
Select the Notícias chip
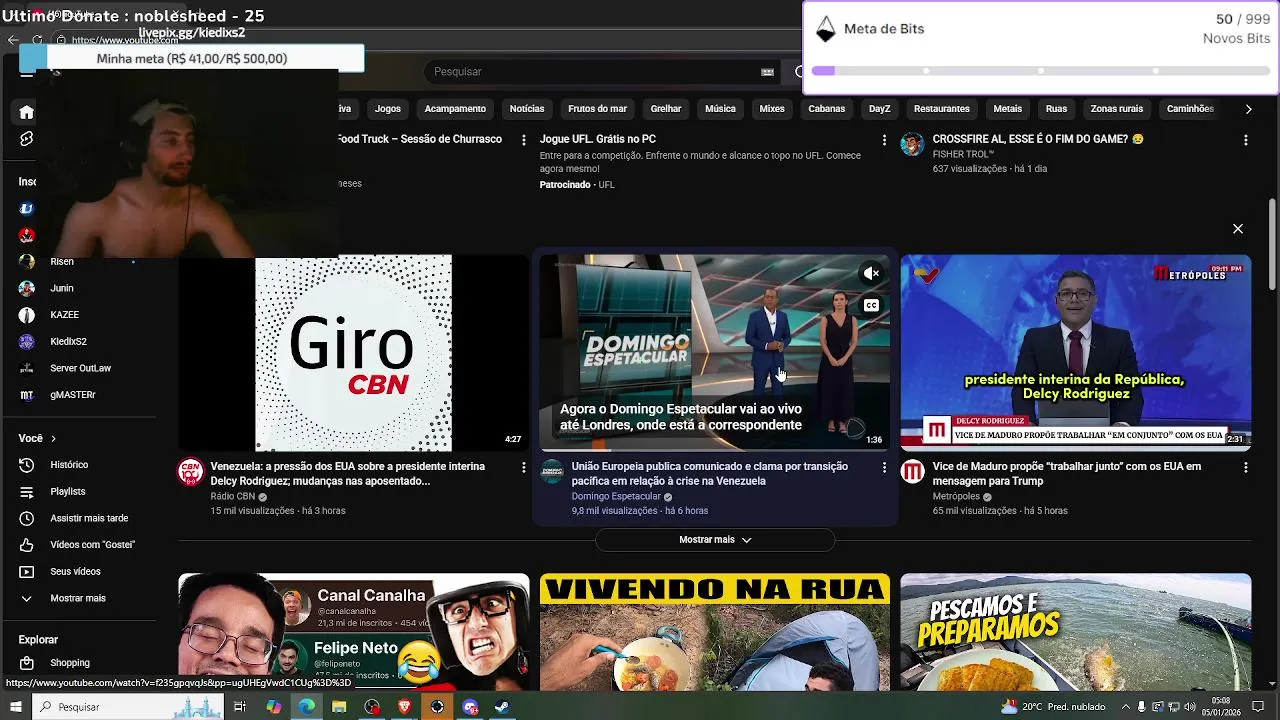(527, 109)
